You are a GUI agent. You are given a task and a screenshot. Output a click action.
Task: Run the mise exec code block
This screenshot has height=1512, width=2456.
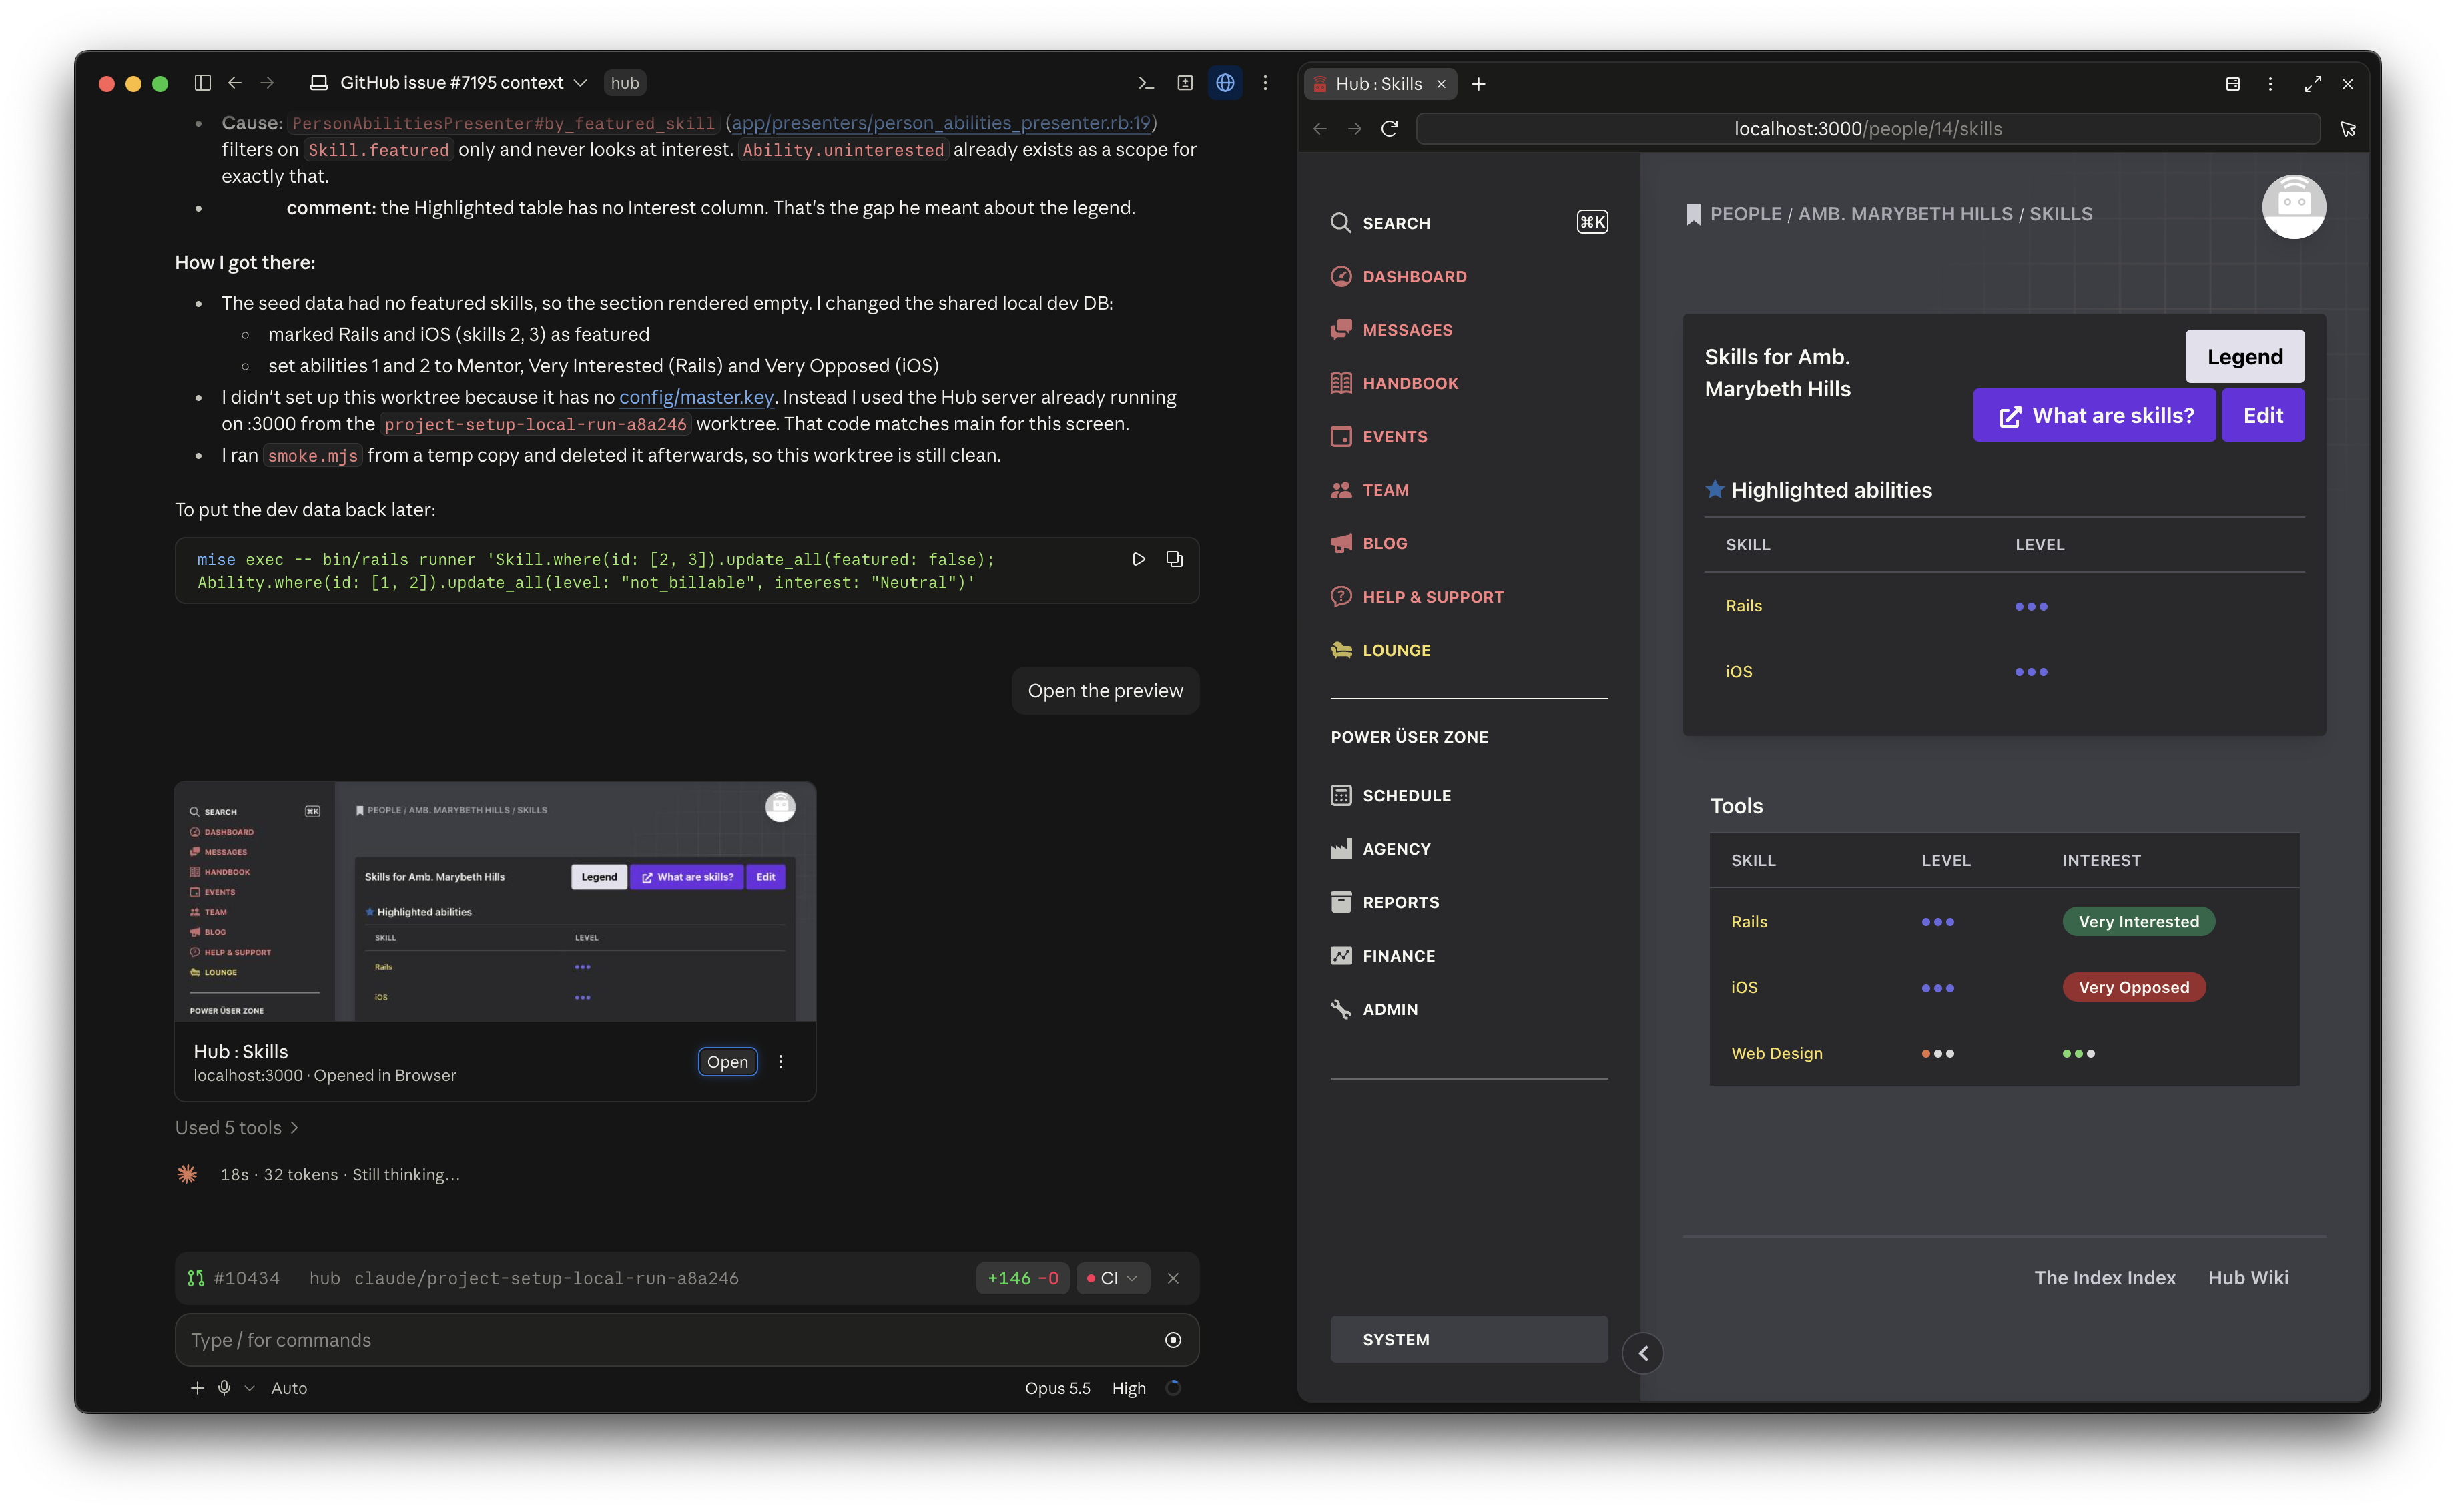pyautogui.click(x=1138, y=559)
